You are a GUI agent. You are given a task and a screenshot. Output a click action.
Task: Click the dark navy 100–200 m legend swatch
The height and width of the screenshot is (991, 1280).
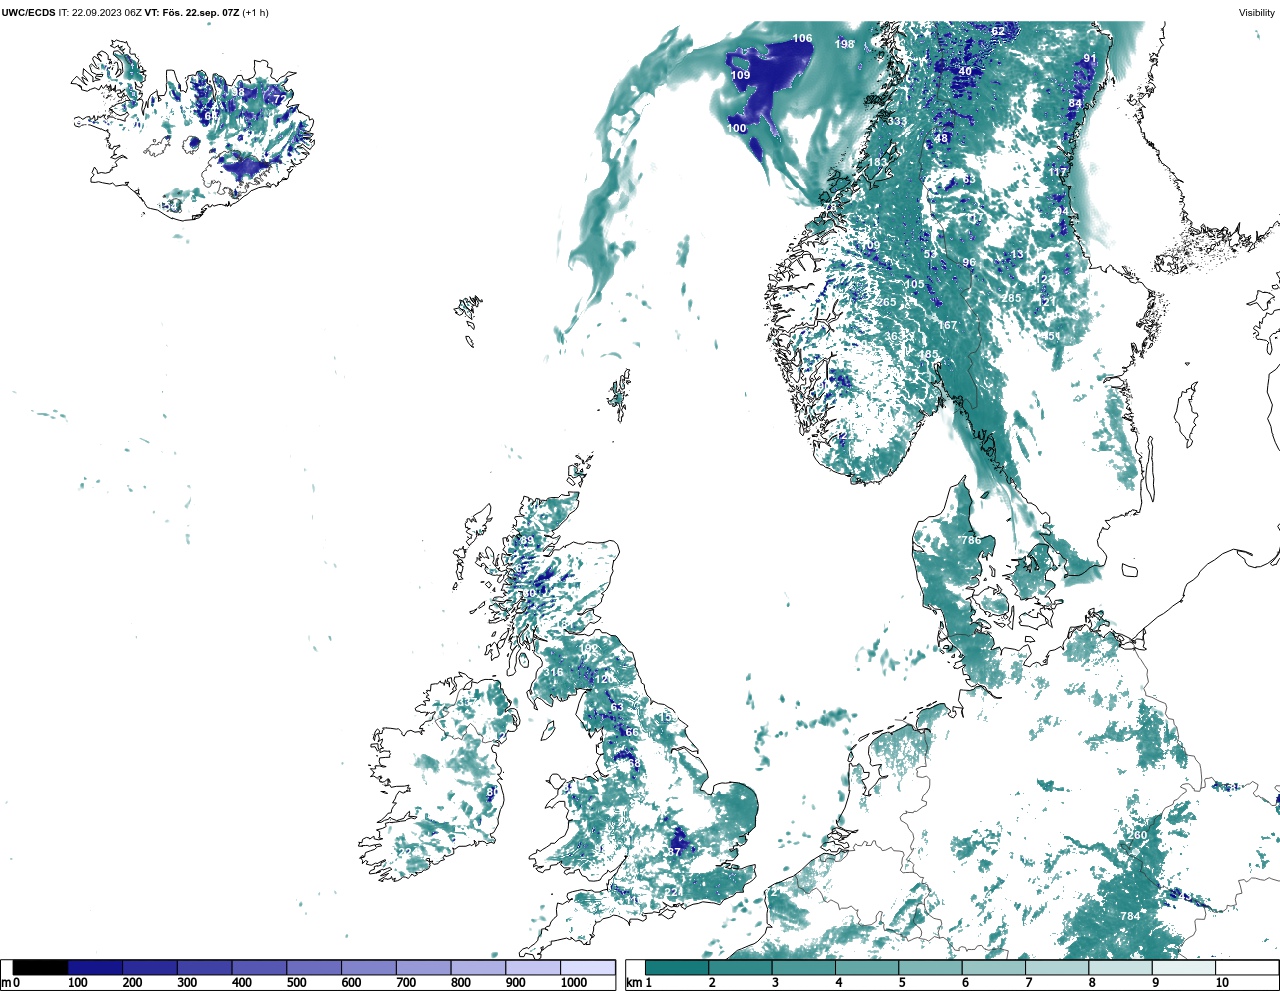click(96, 967)
